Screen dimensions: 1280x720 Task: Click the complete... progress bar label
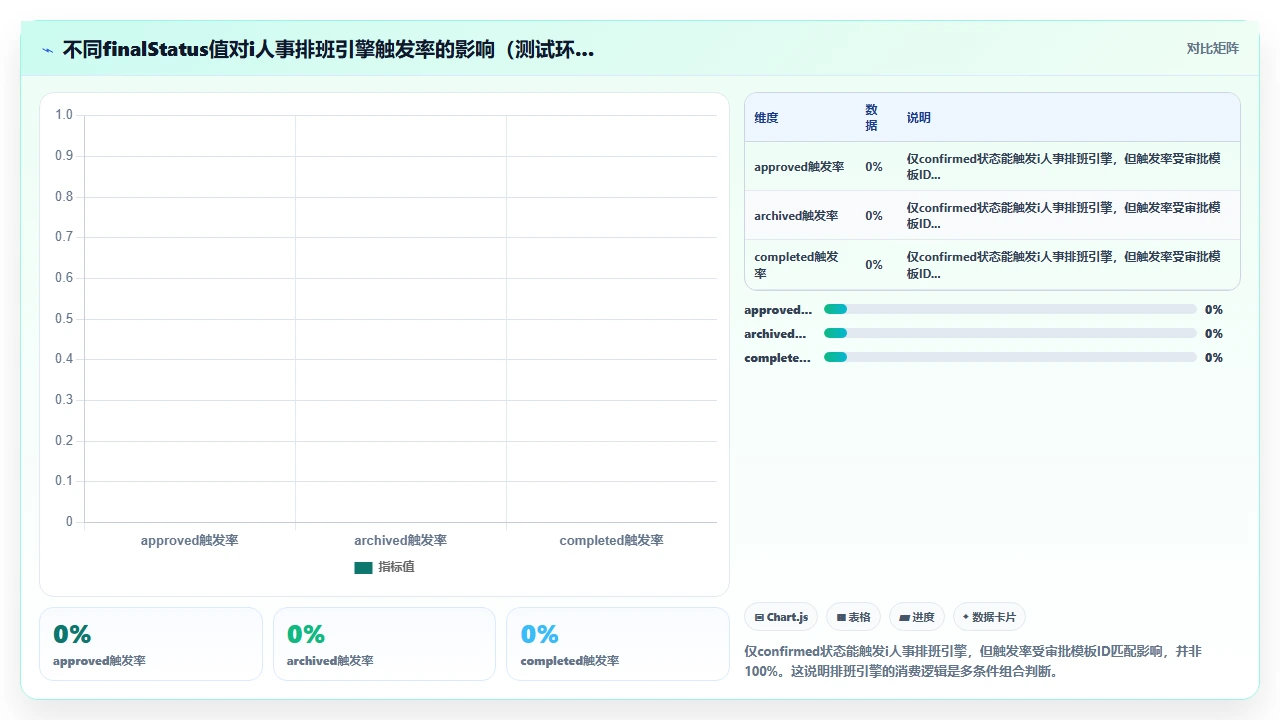point(777,358)
